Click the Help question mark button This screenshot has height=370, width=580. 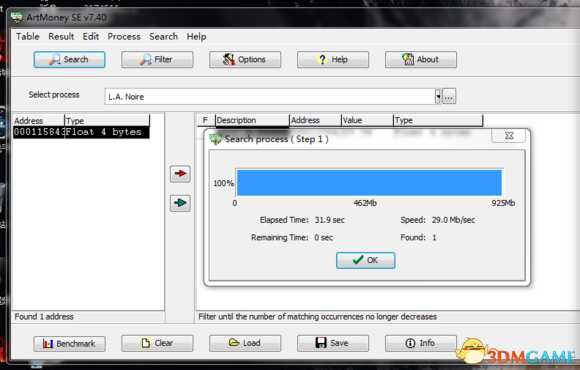(x=333, y=60)
